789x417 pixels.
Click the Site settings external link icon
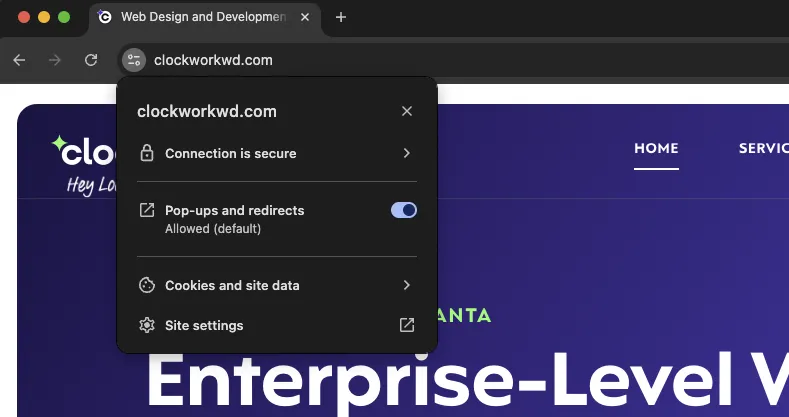[x=407, y=325]
